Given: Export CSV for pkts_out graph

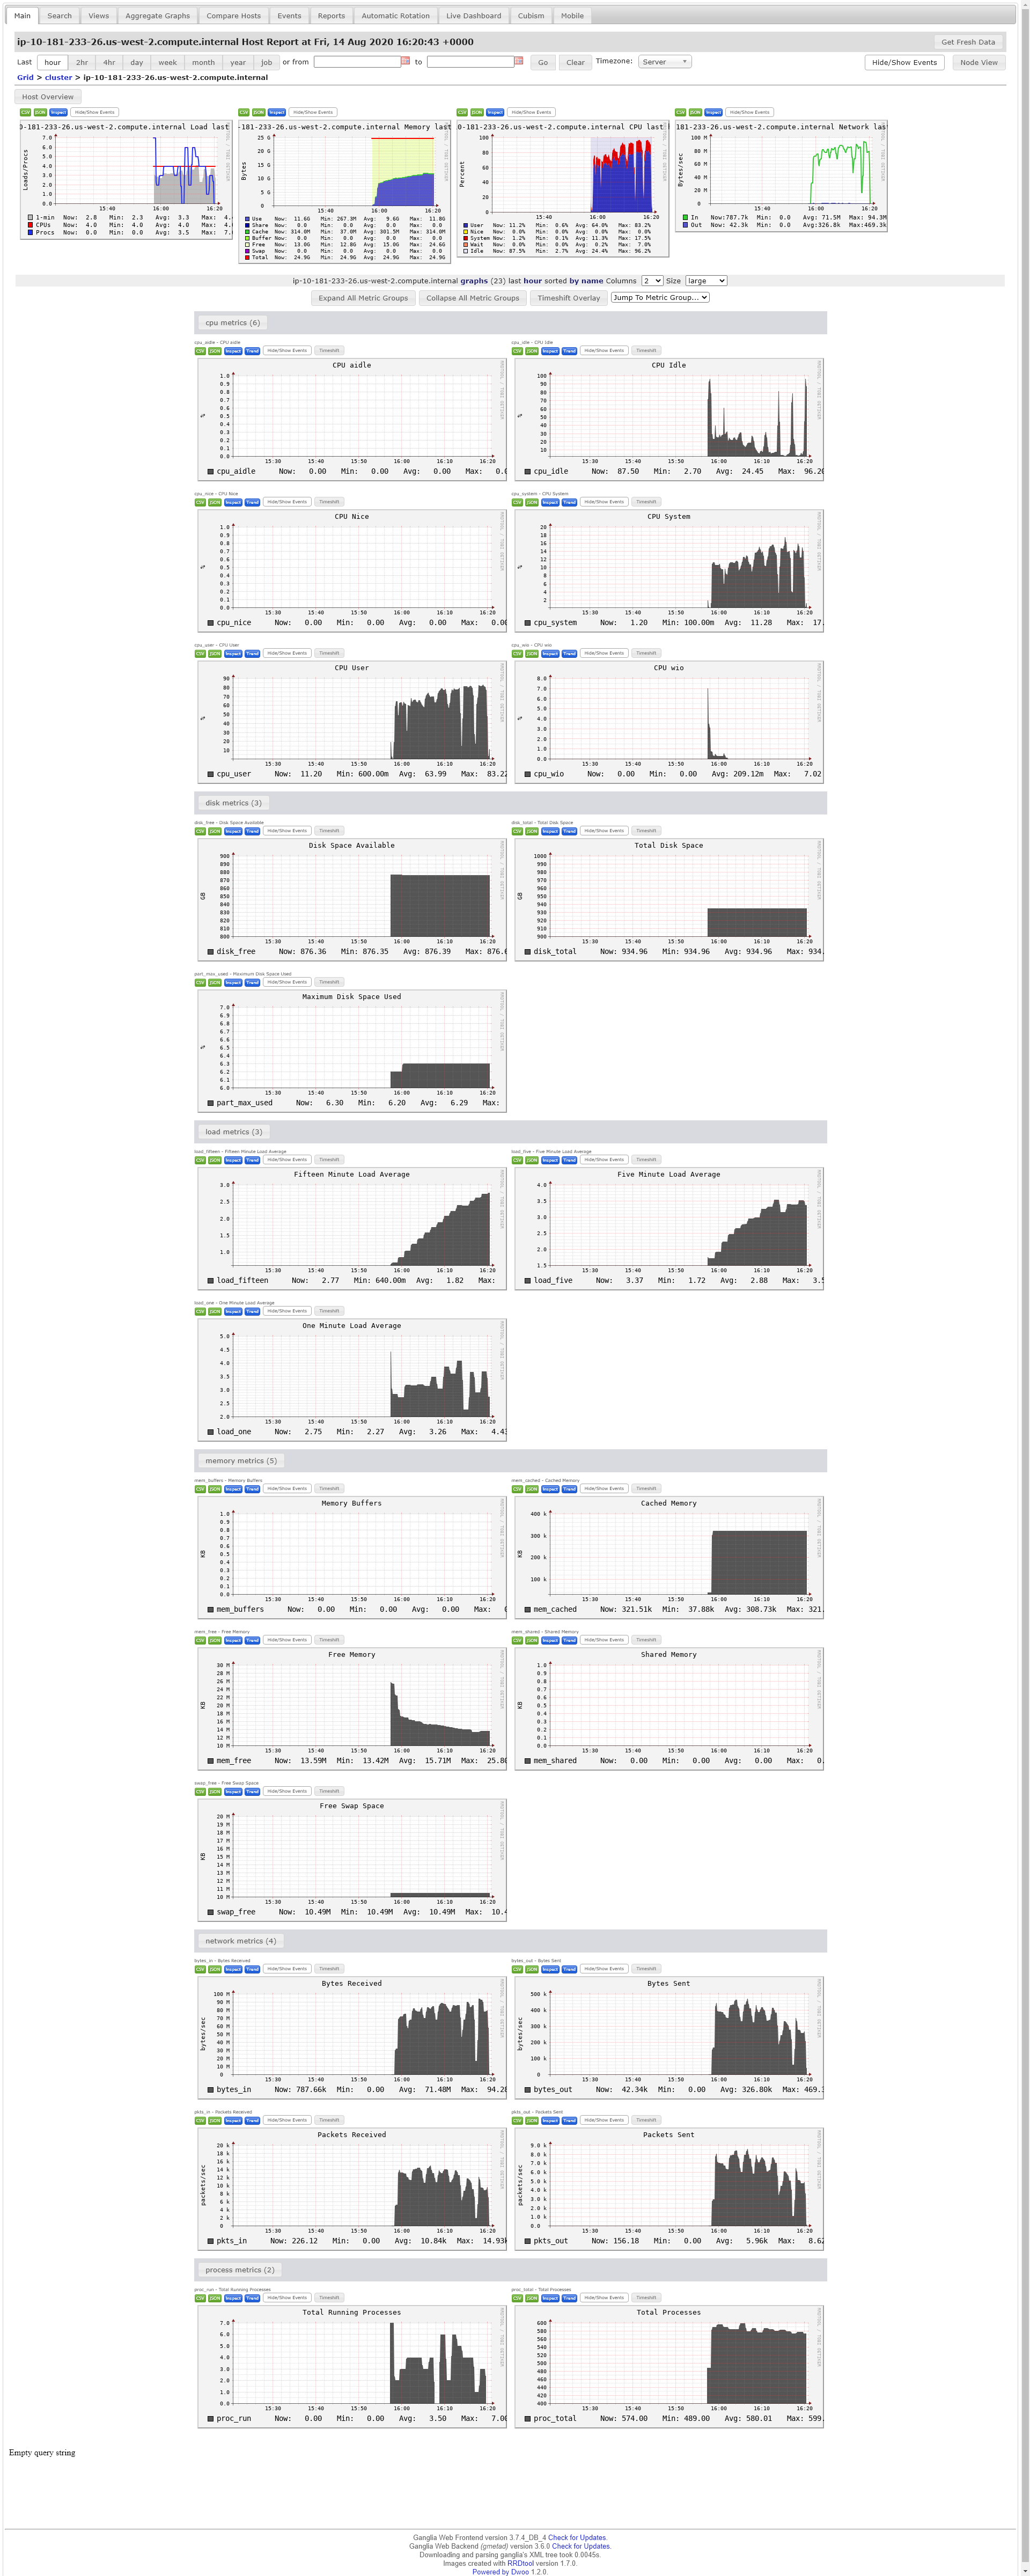Looking at the screenshot, I should pos(517,2120).
